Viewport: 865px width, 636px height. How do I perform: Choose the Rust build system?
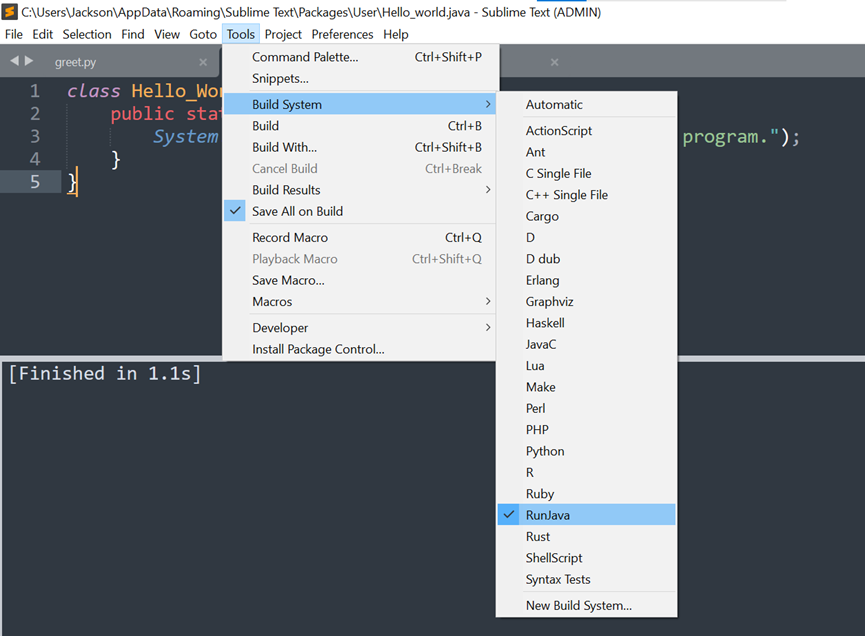(x=586, y=536)
